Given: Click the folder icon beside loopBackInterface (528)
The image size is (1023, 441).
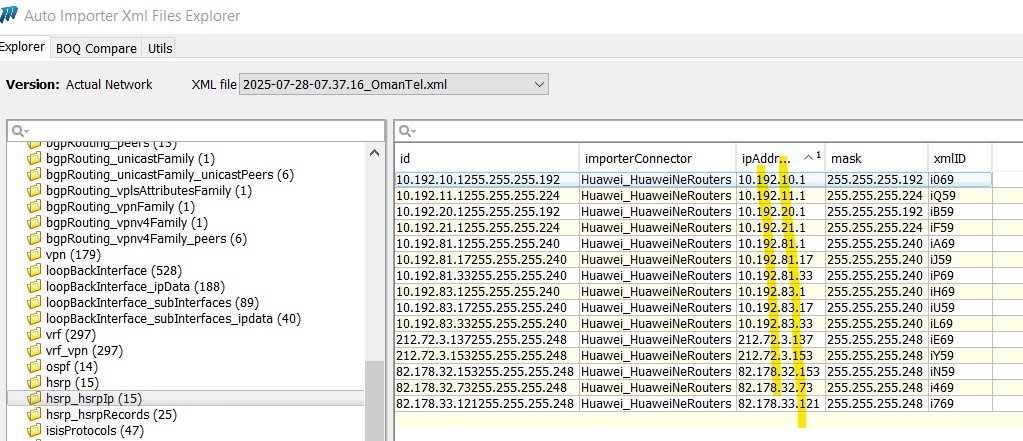Looking at the screenshot, I should 35,271.
